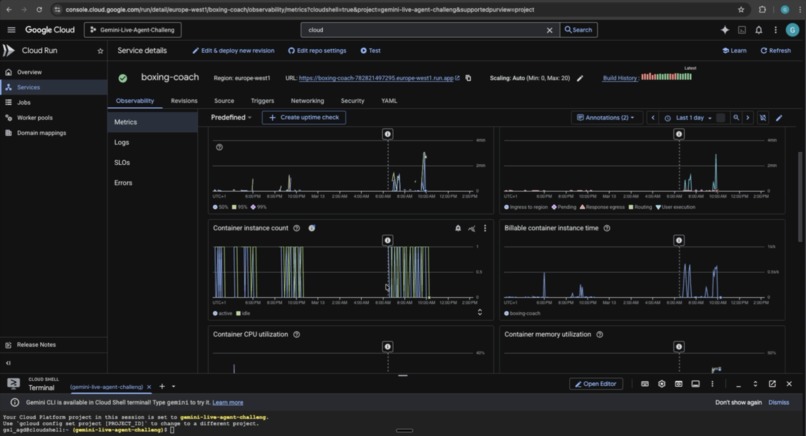The width and height of the screenshot is (806, 436).
Task: Switch to the YAML tab
Action: point(389,101)
